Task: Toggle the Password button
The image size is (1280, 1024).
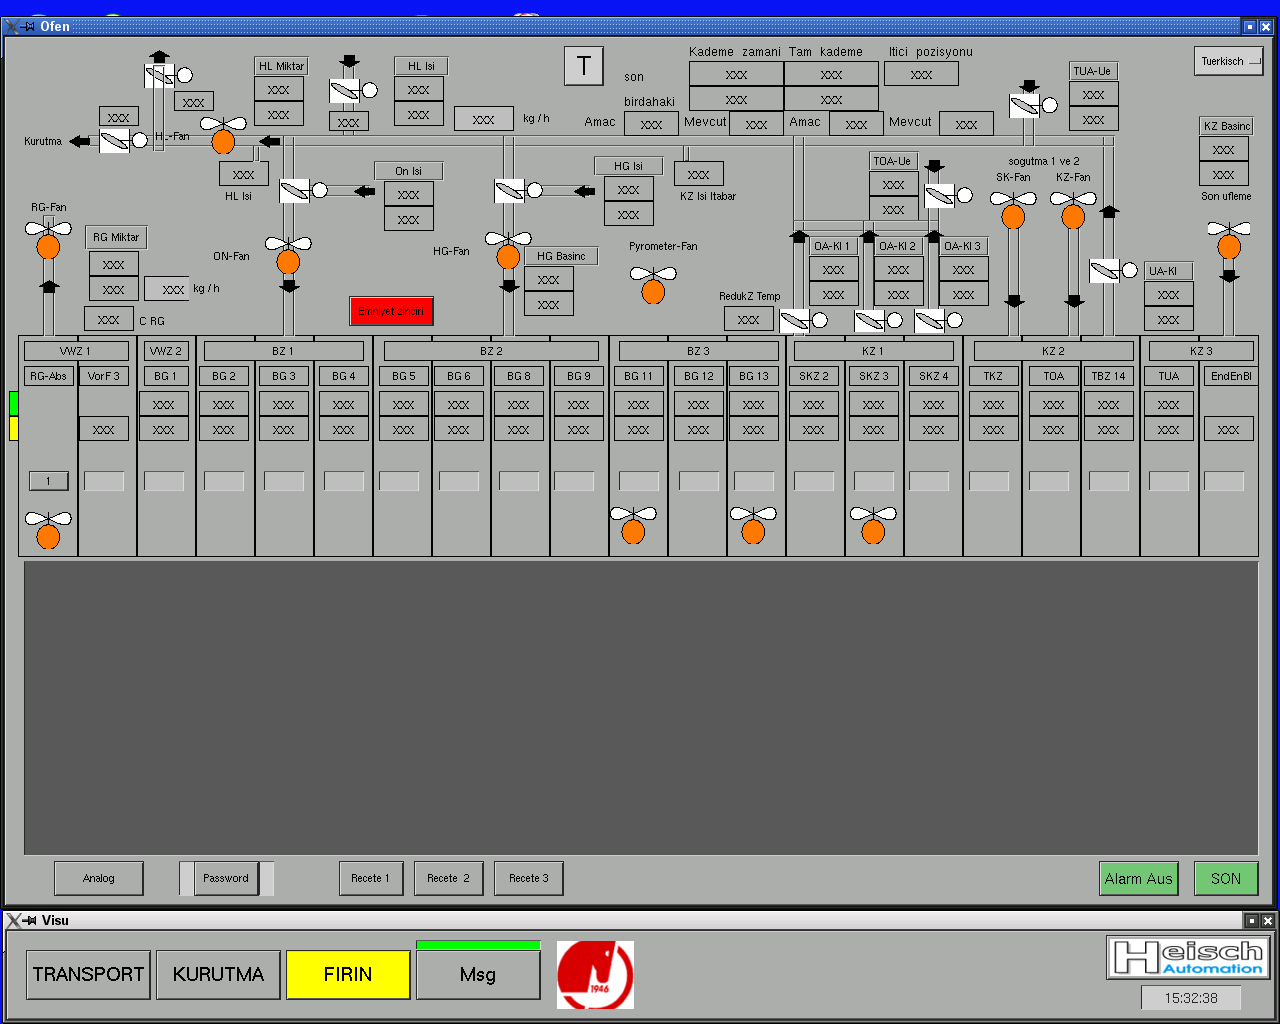Action: click(x=226, y=878)
